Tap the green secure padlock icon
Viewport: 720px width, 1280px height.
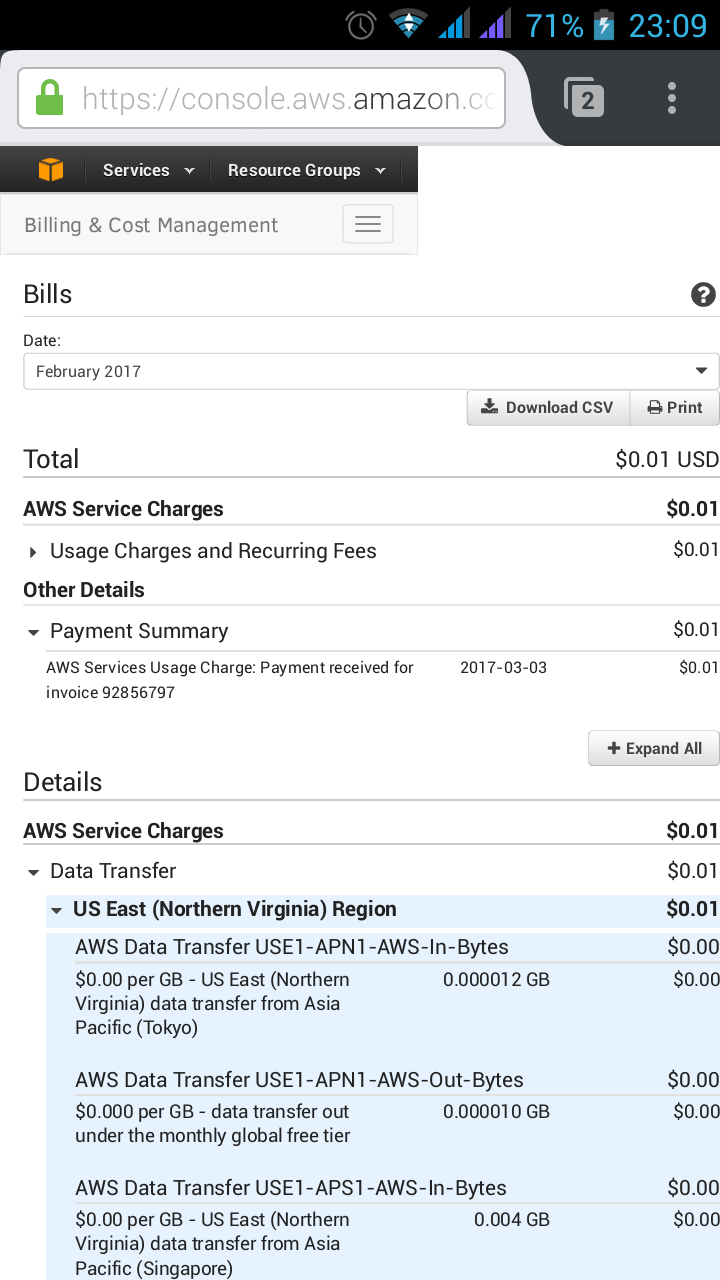coord(49,98)
